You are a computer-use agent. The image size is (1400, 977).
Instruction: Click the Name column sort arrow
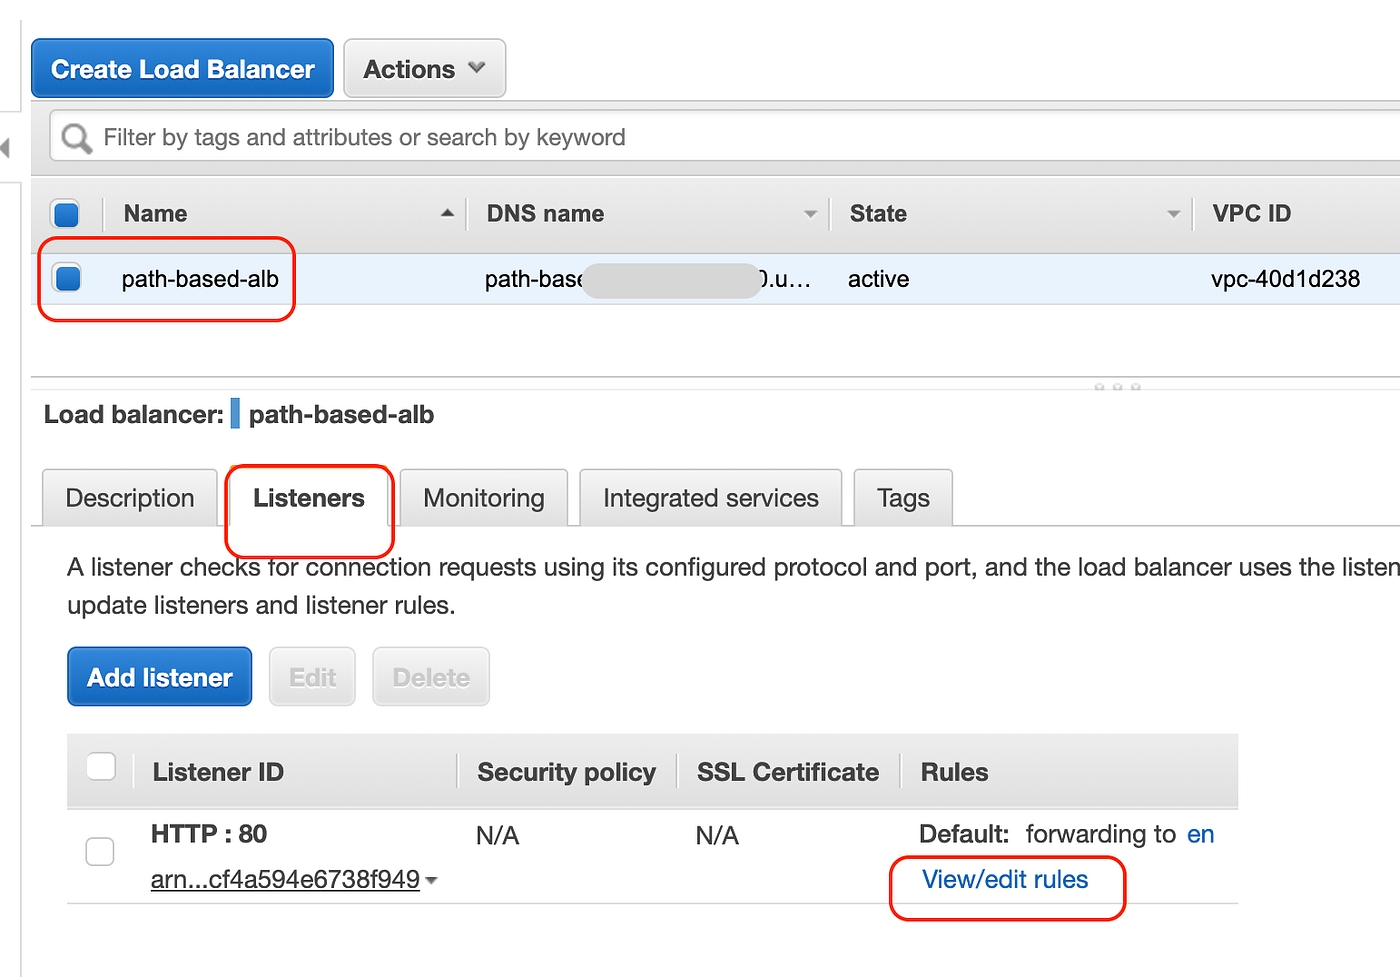447,213
